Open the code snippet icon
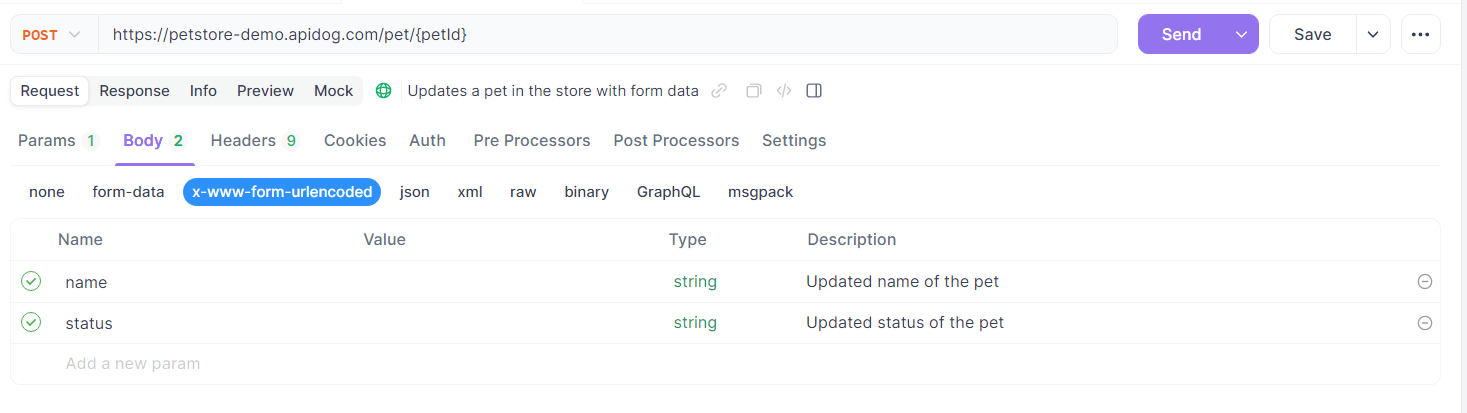This screenshot has width=1467, height=413. point(784,91)
